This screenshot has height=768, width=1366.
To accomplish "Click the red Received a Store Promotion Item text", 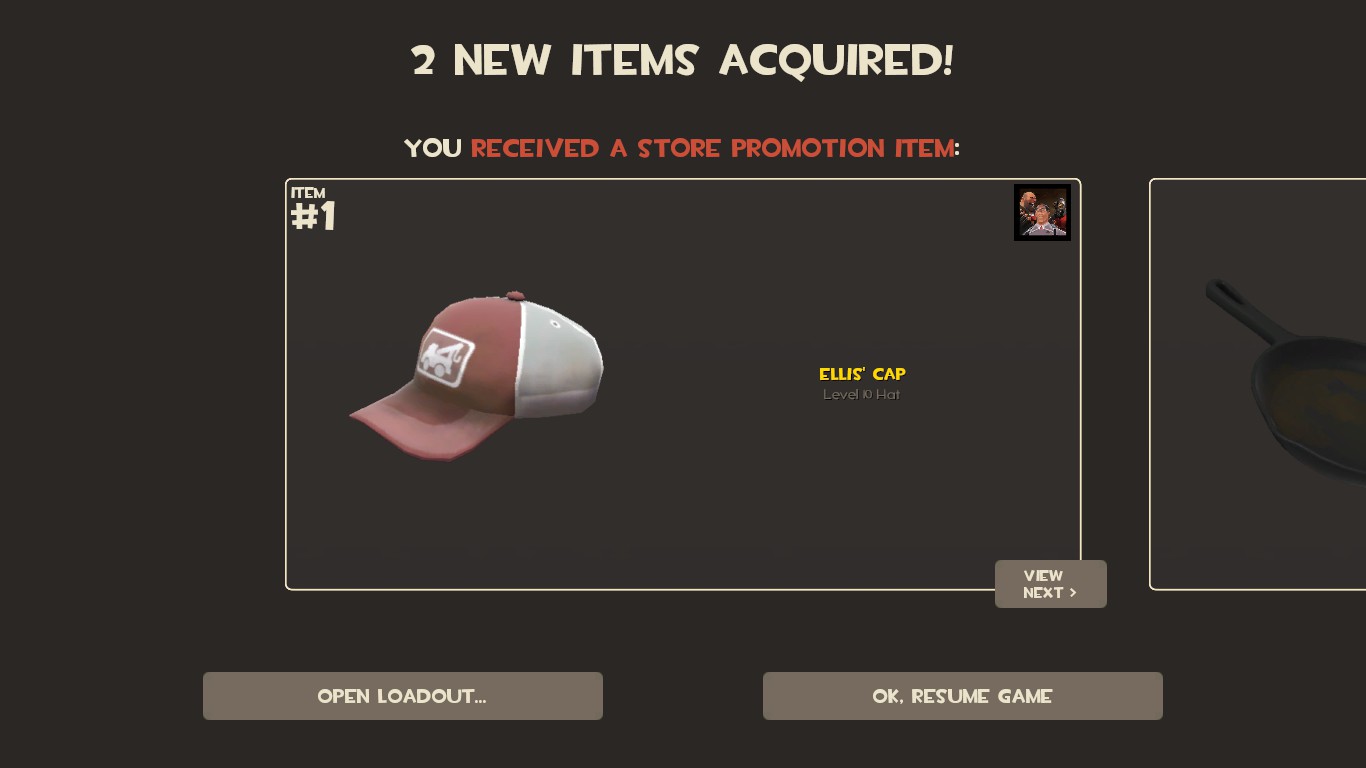I will [x=713, y=148].
